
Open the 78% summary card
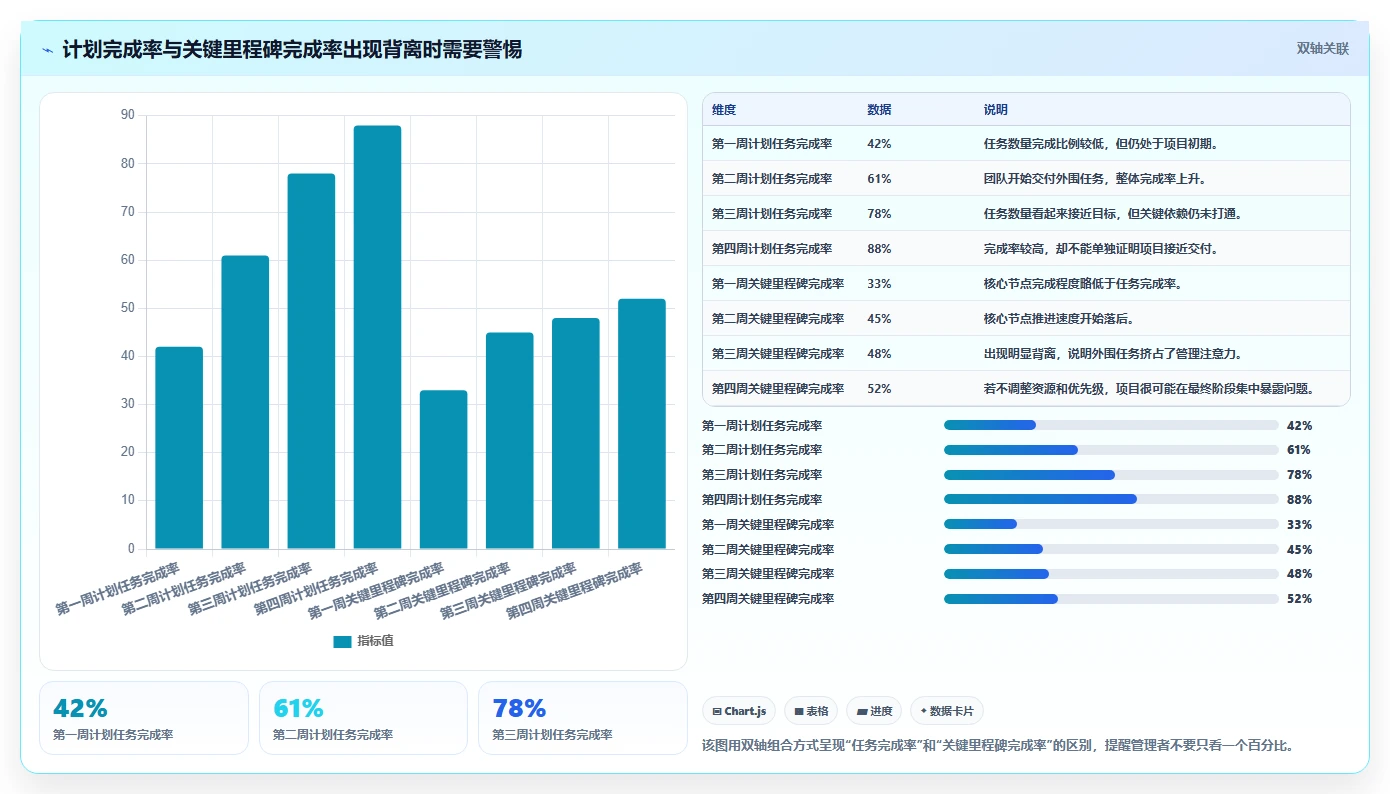pyautogui.click(x=582, y=718)
